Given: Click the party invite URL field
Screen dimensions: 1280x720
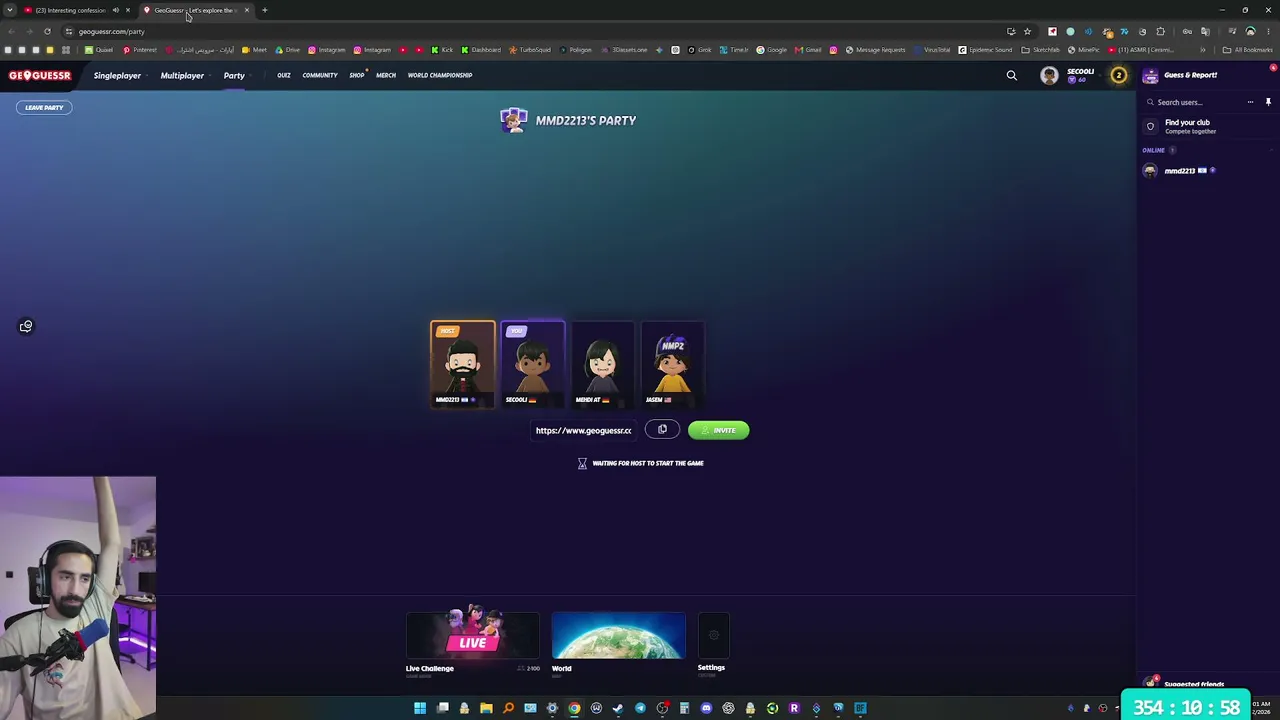Looking at the screenshot, I should click(584, 430).
